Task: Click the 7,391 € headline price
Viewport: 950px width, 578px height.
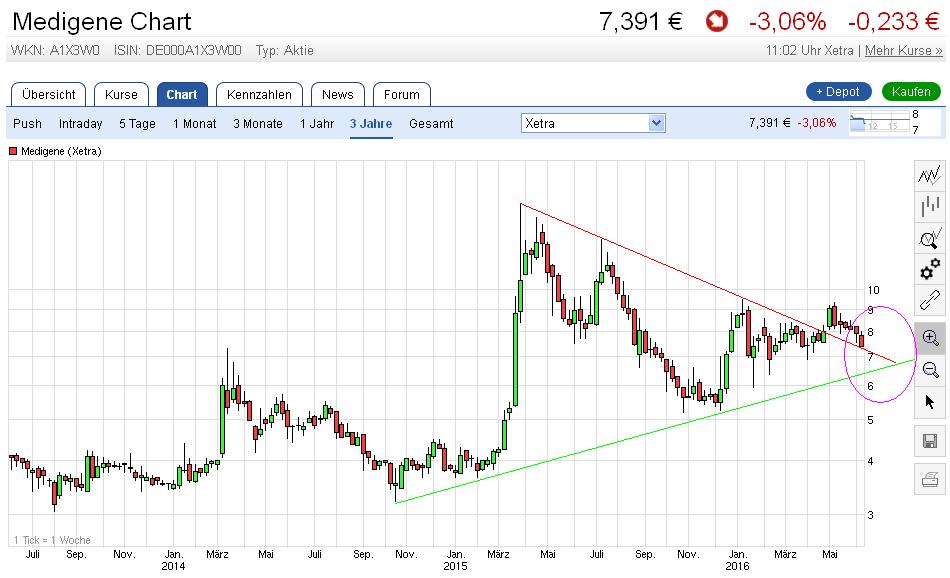Action: (x=640, y=22)
